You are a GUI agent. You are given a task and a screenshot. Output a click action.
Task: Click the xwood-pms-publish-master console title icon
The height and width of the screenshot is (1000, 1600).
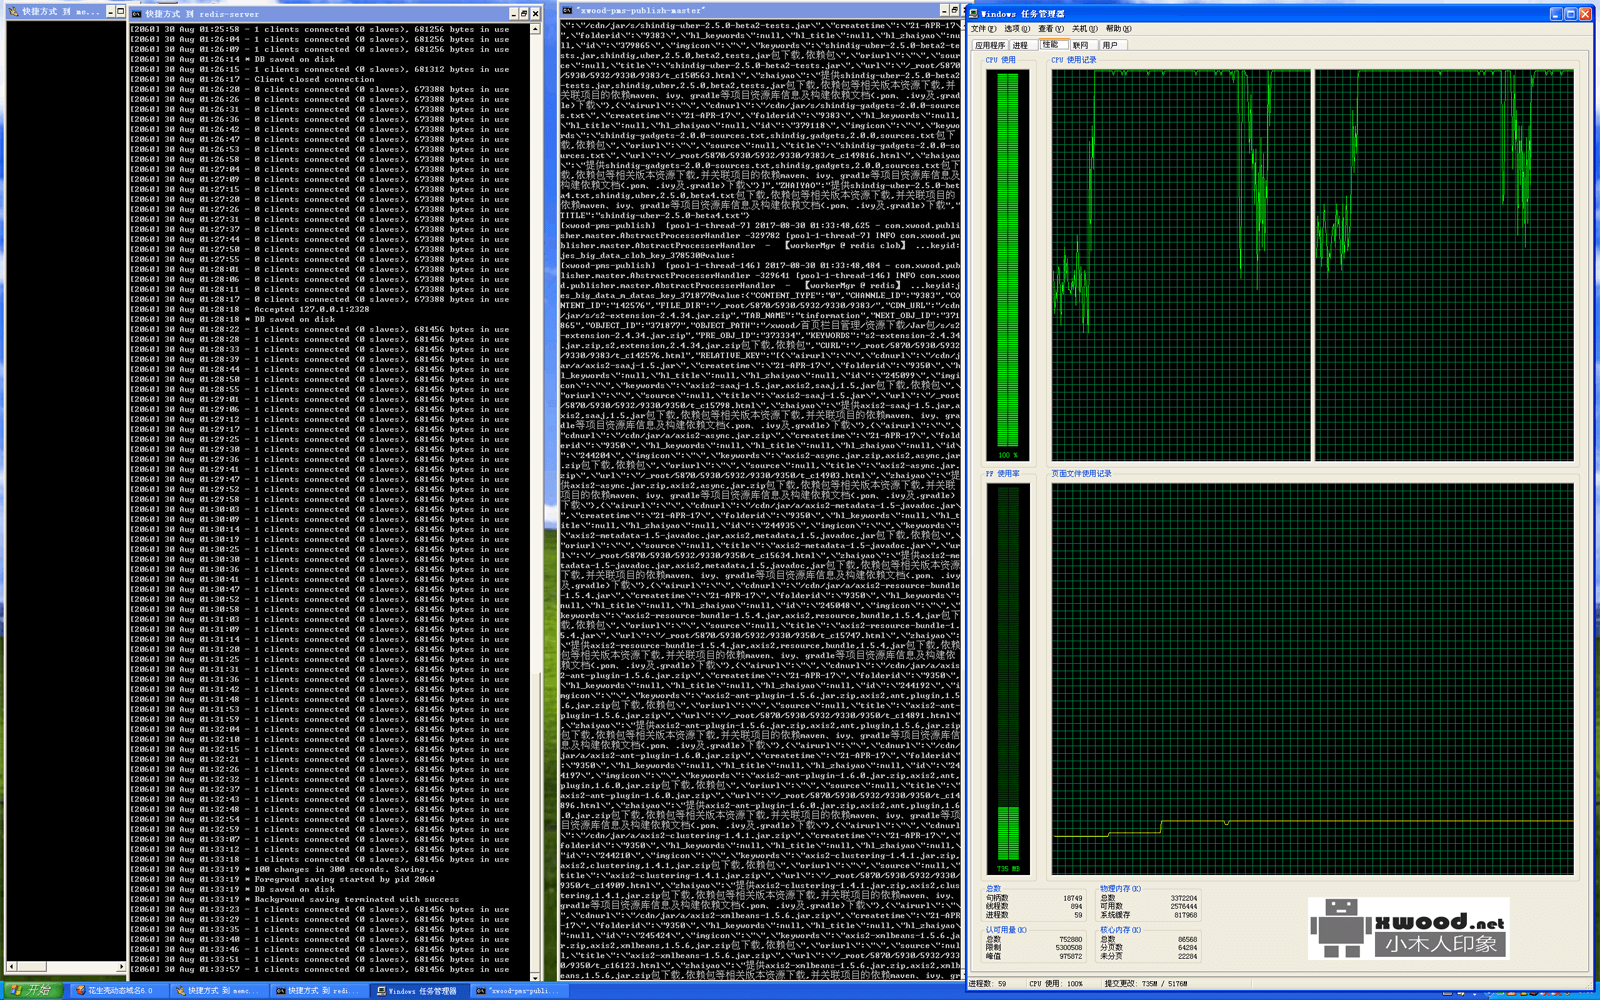tap(567, 10)
